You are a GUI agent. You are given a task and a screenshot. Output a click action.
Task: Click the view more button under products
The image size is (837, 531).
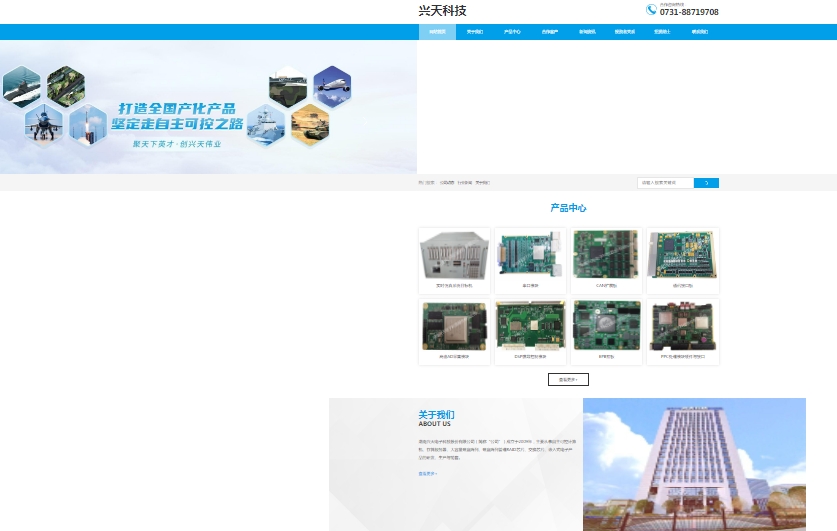coord(568,379)
